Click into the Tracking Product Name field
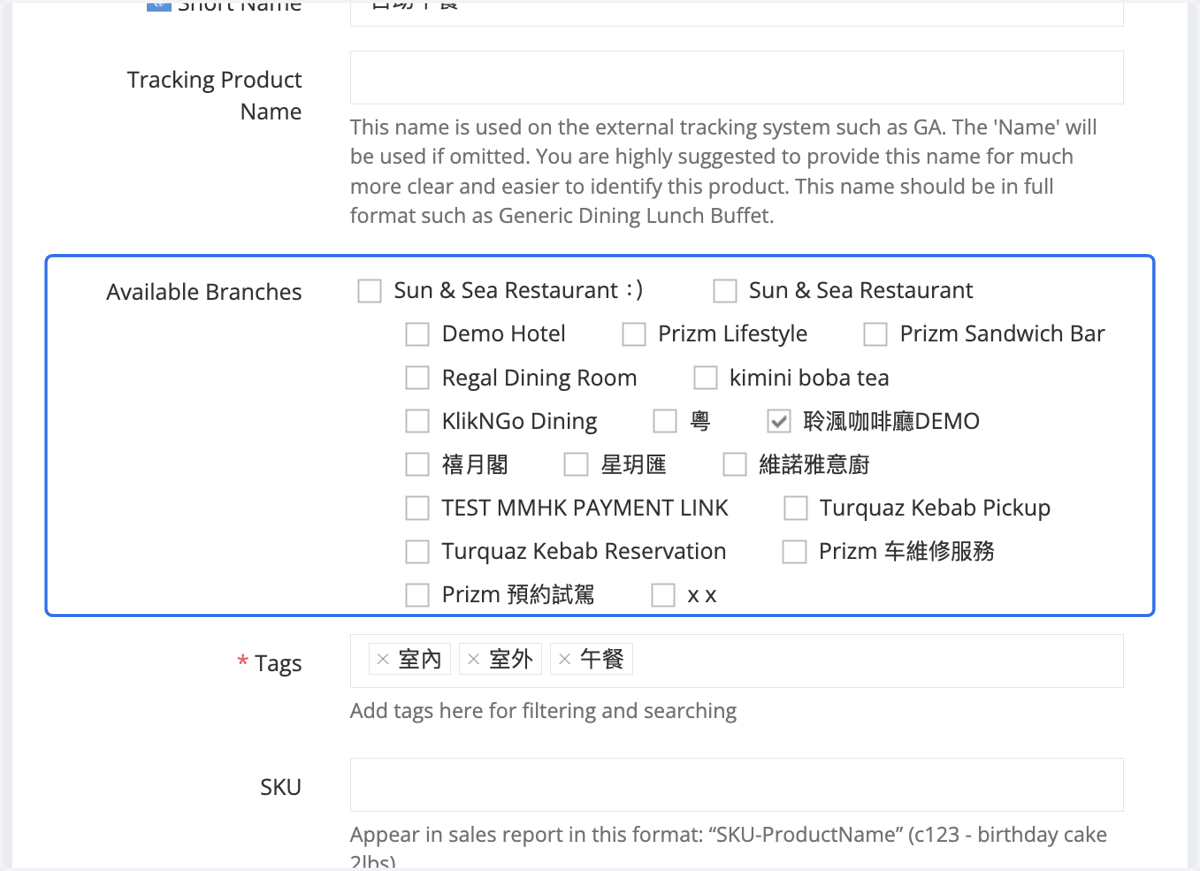1200x871 pixels. pyautogui.click(x=737, y=77)
